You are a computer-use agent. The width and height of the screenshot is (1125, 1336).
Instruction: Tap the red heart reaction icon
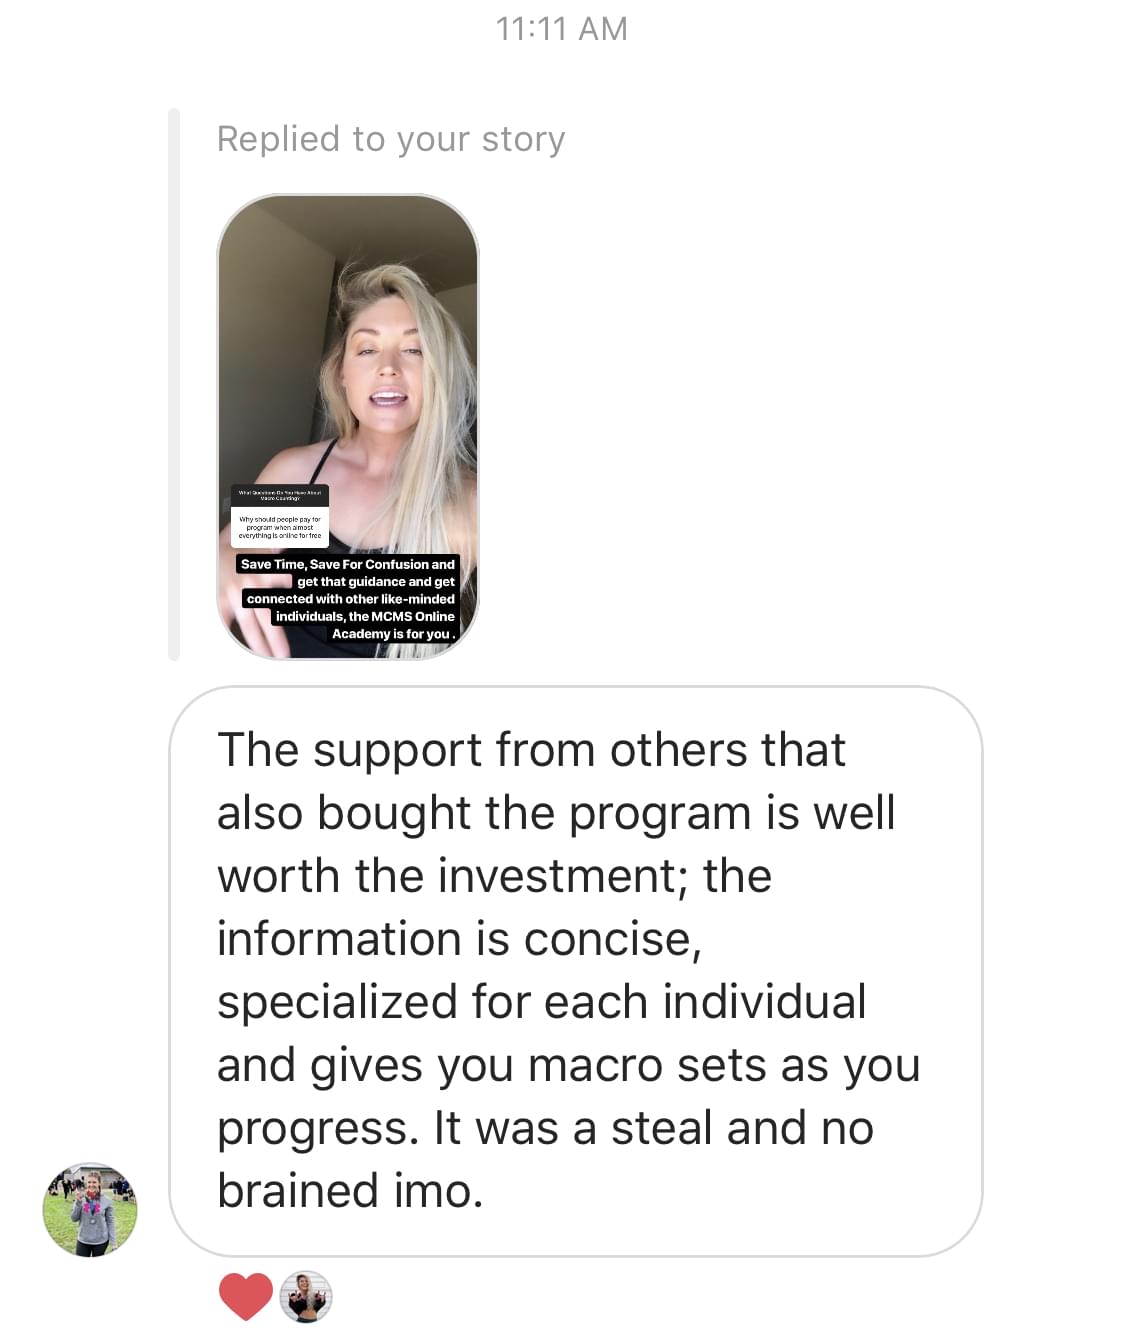tap(246, 1297)
